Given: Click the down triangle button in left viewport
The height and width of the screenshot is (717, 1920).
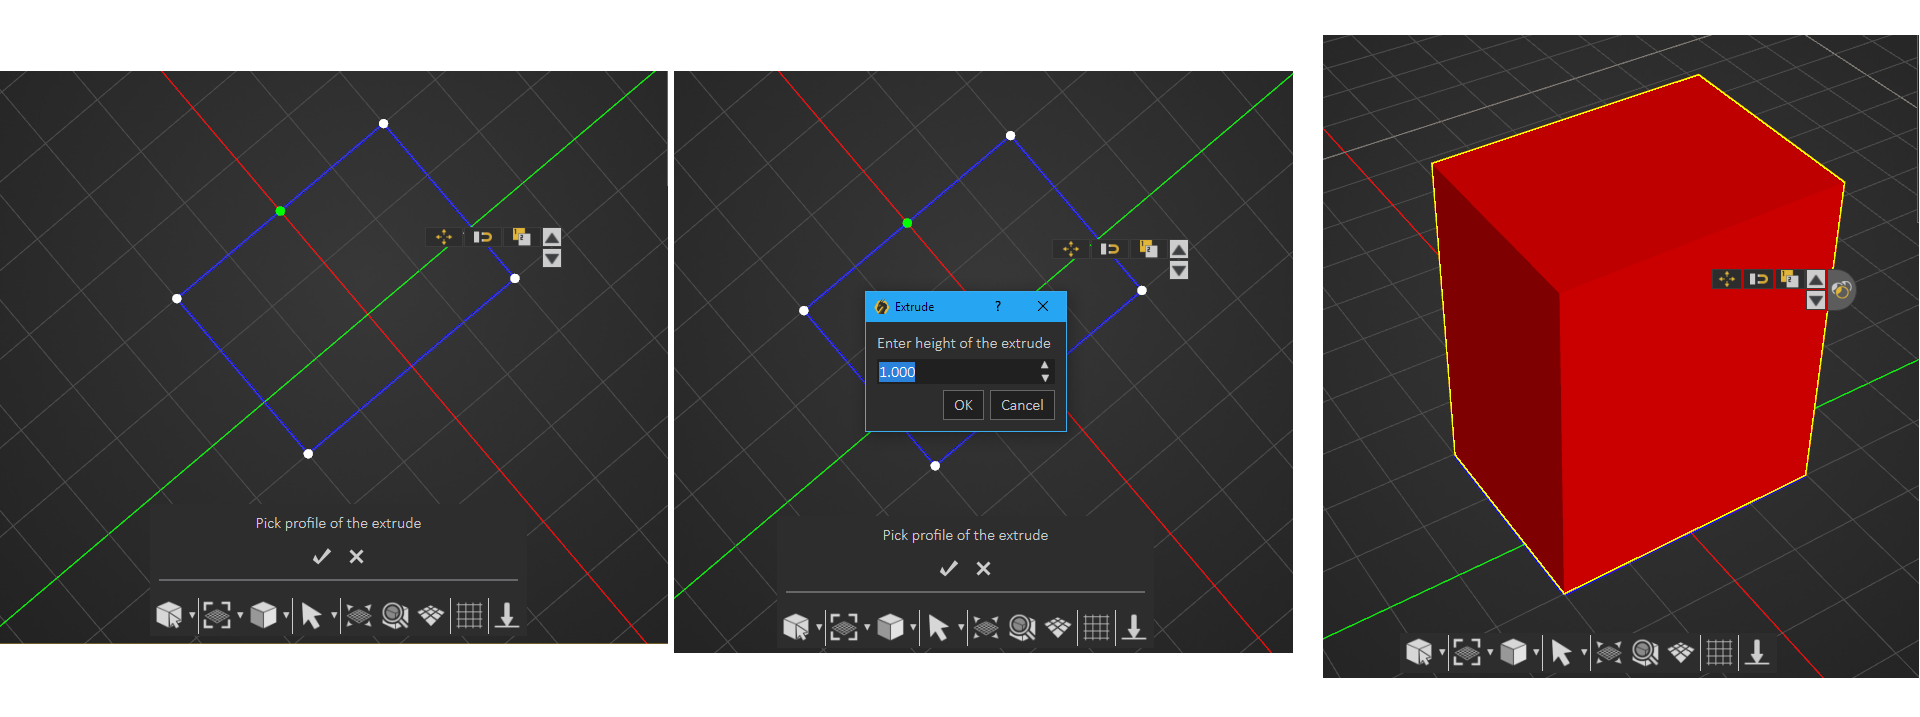Looking at the screenshot, I should 552,258.
